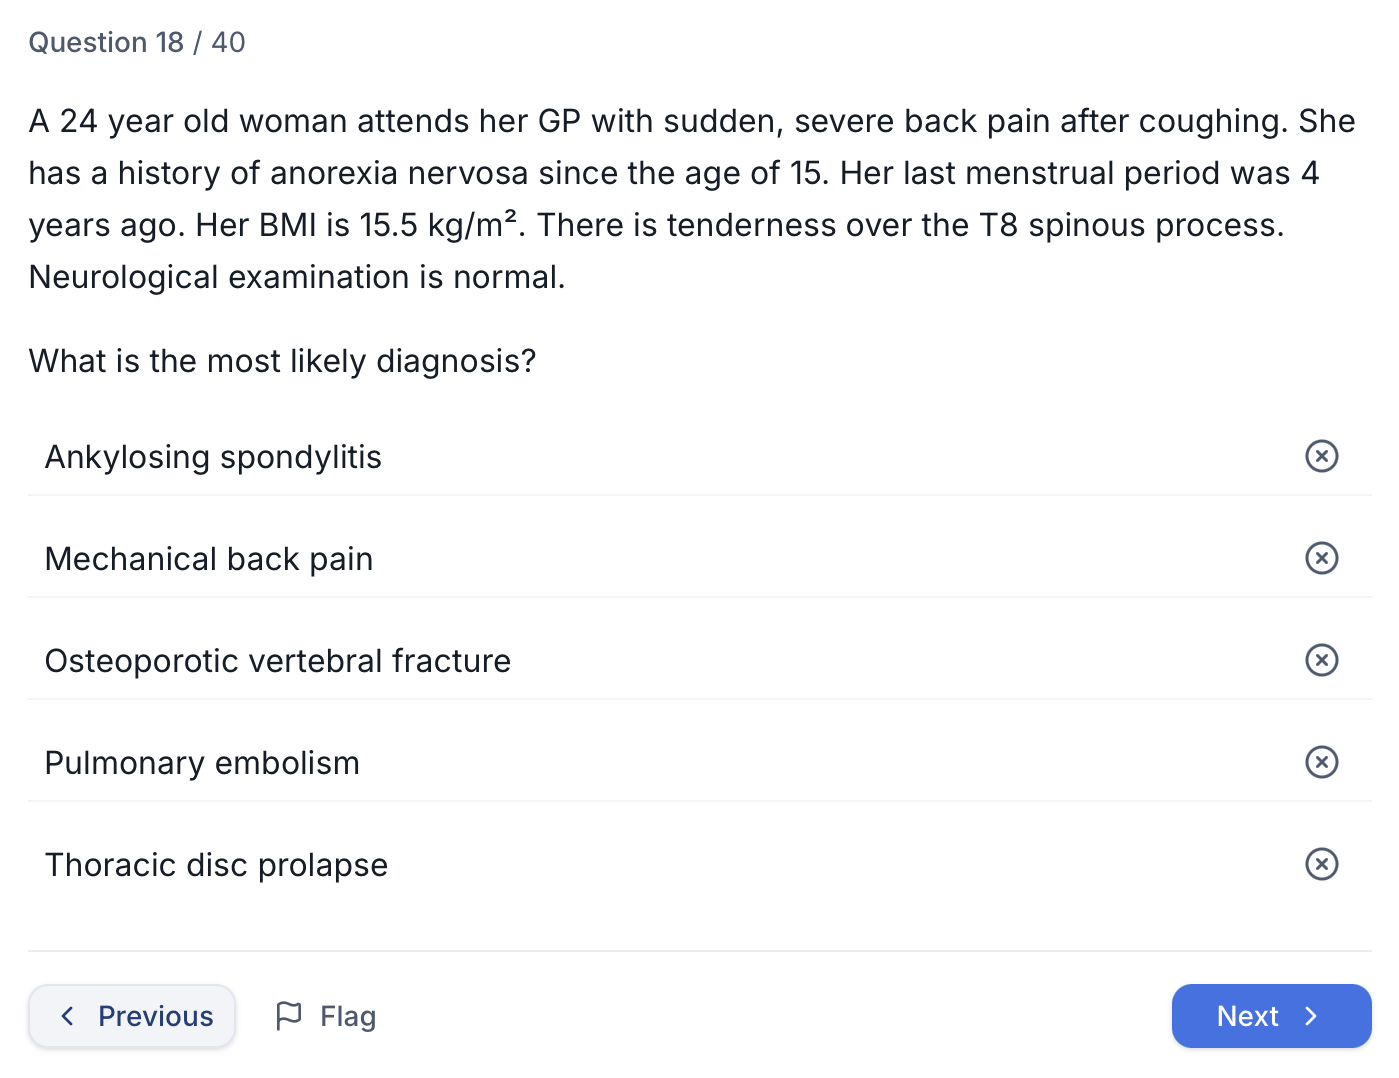Eliminate the Ankylosing spondylitis option

tap(1321, 456)
